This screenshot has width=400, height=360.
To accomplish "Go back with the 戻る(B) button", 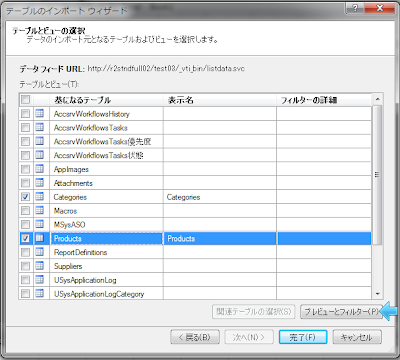I will pos(195,337).
